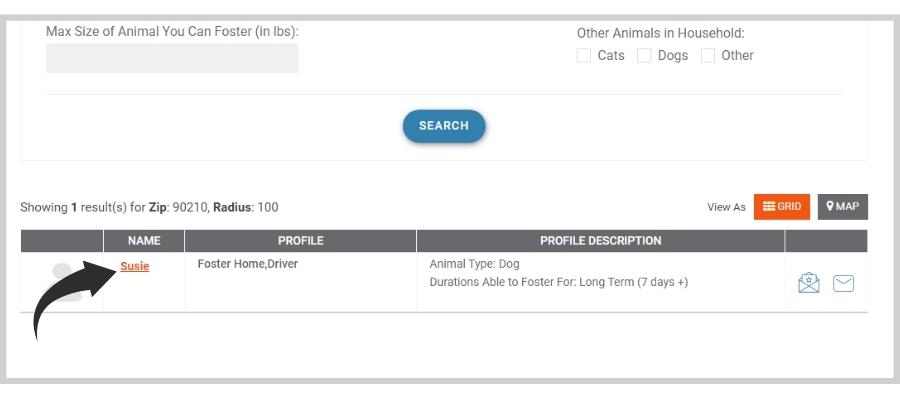Screen dimensions: 900x400
Task: Click the closed envelope message icon
Action: click(843, 283)
